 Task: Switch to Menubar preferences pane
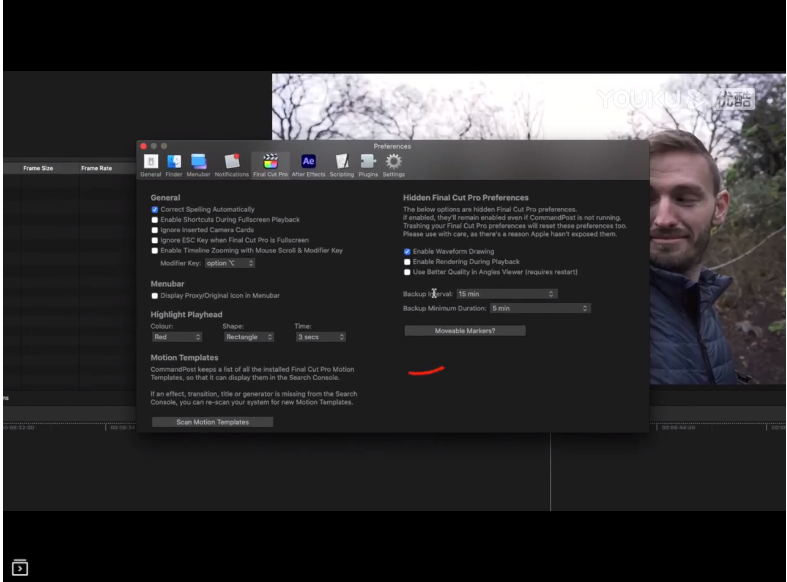point(198,165)
